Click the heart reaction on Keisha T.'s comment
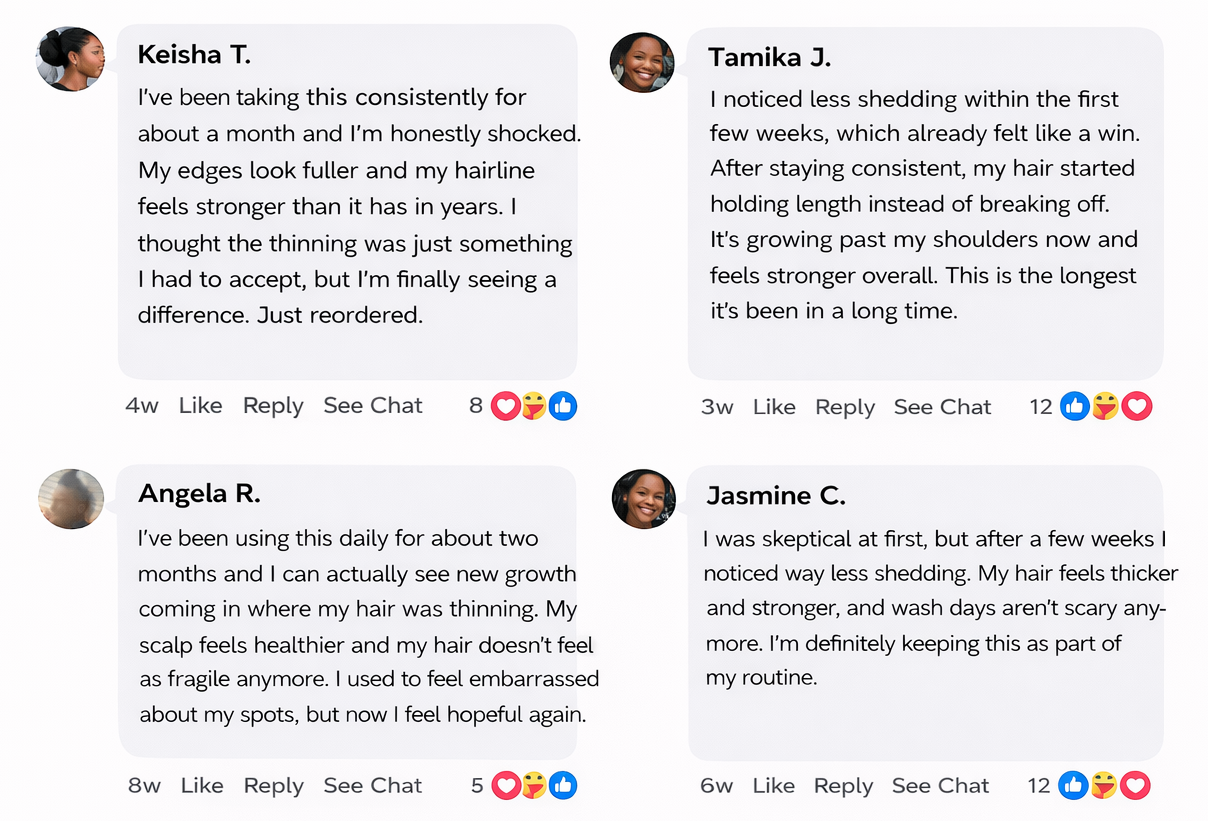 point(505,406)
